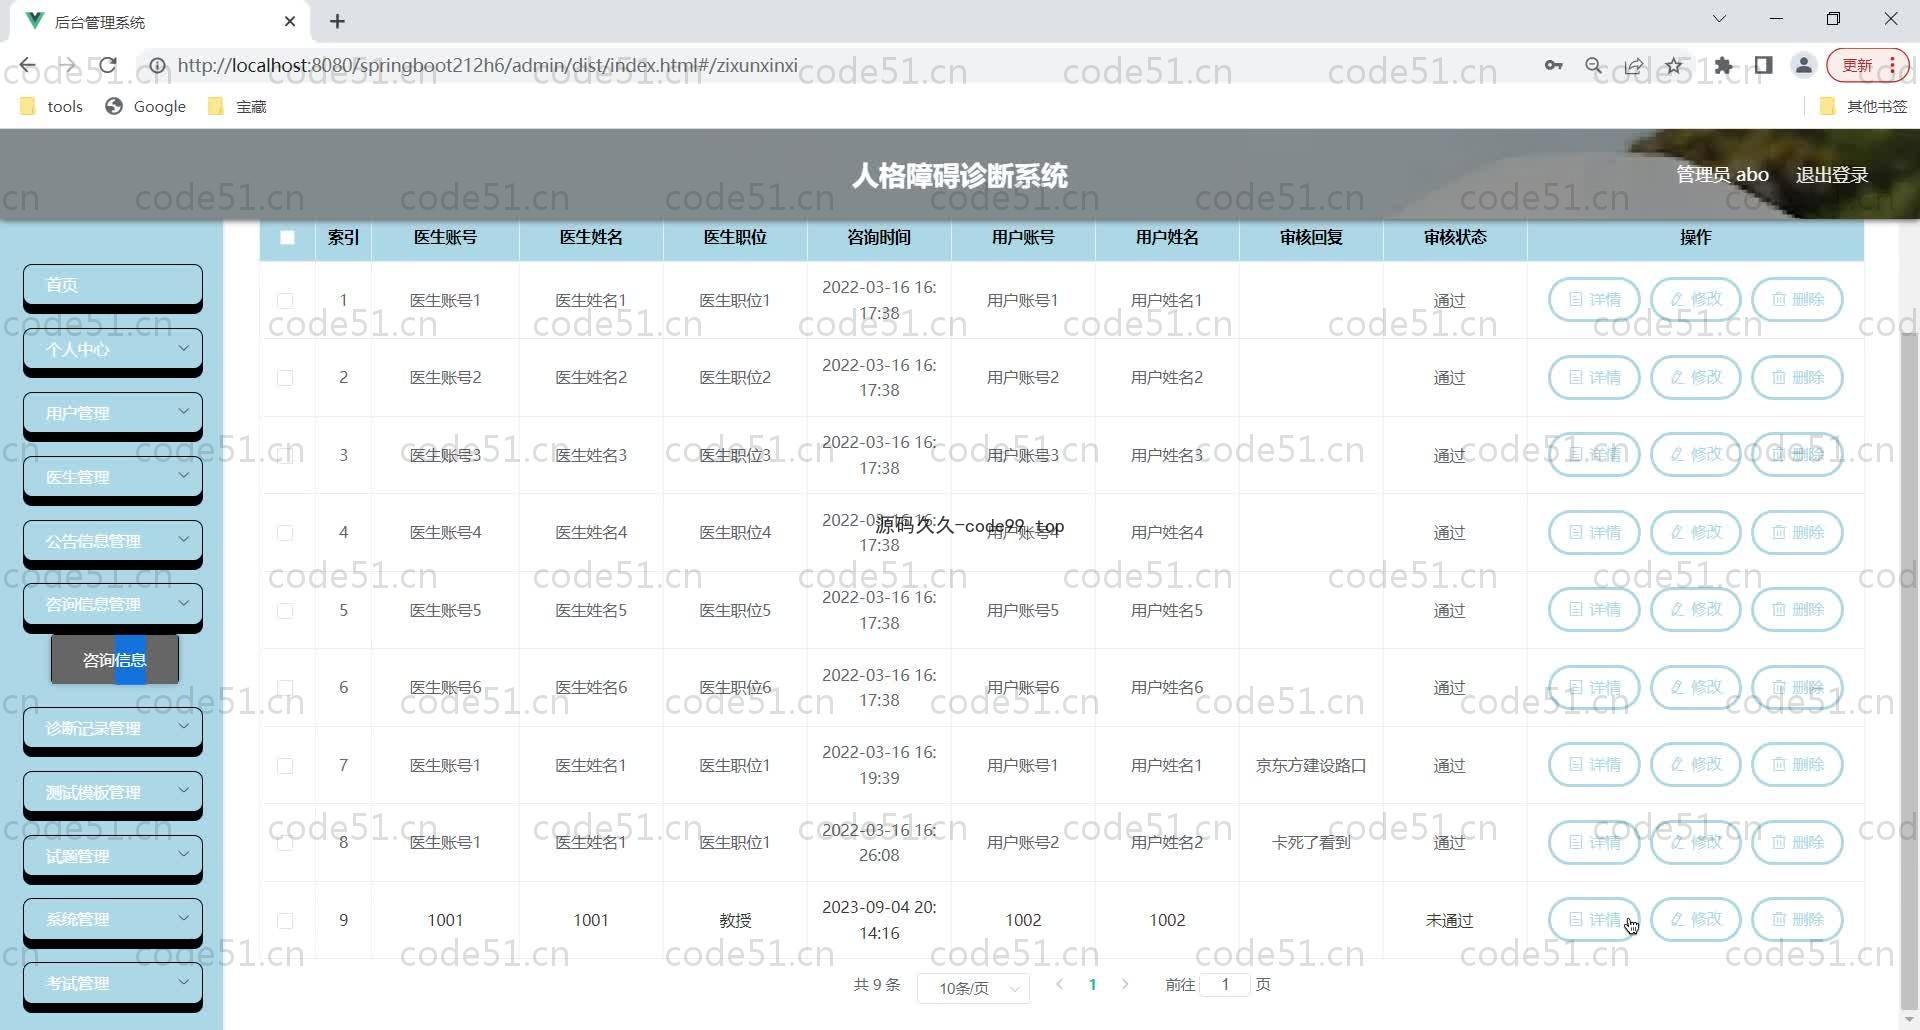Open the 宝藏 bookmark folder
This screenshot has width=1920, height=1030.
point(237,106)
